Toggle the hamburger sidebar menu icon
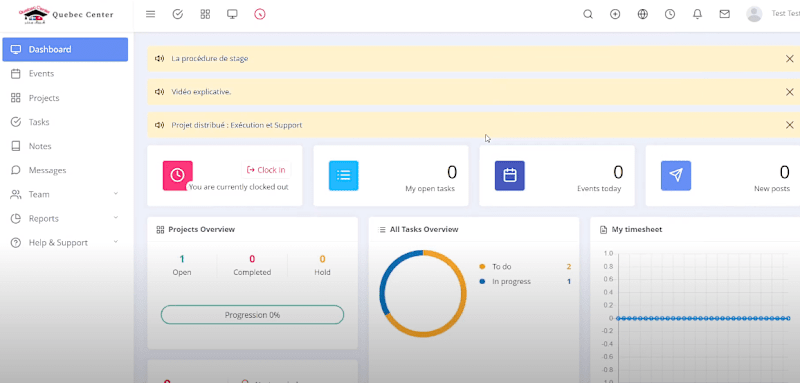Screen dimensions: 800x383 pos(151,14)
